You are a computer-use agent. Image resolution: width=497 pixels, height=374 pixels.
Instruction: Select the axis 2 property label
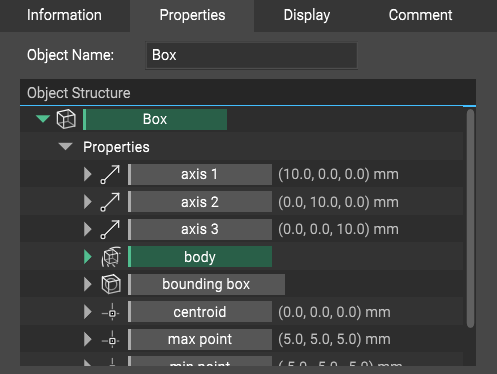coord(200,202)
